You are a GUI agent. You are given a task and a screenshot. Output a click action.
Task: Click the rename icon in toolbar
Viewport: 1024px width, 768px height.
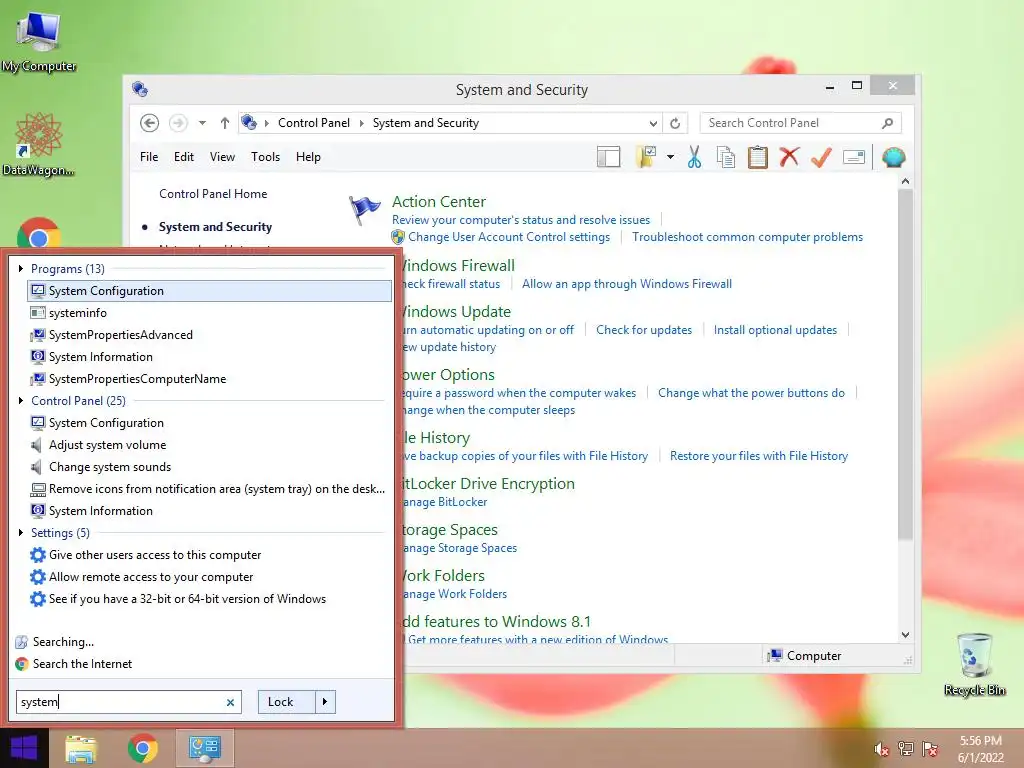pyautogui.click(x=854, y=157)
